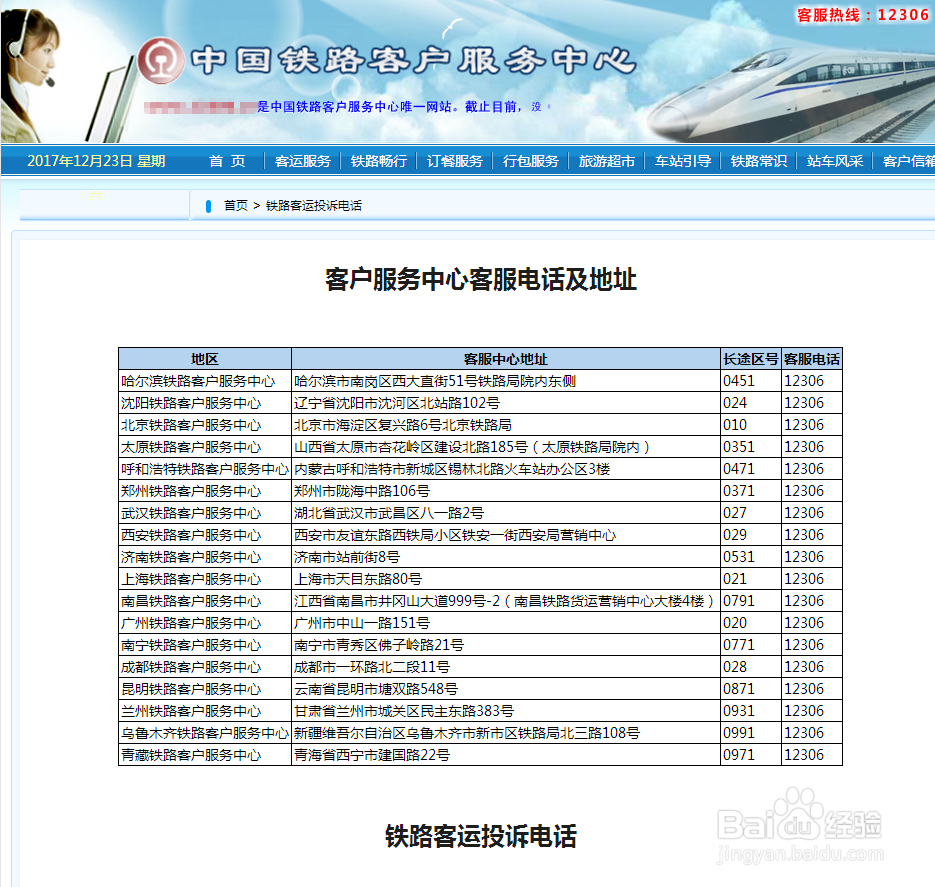Open the 旅游超市 menu item

point(606,161)
